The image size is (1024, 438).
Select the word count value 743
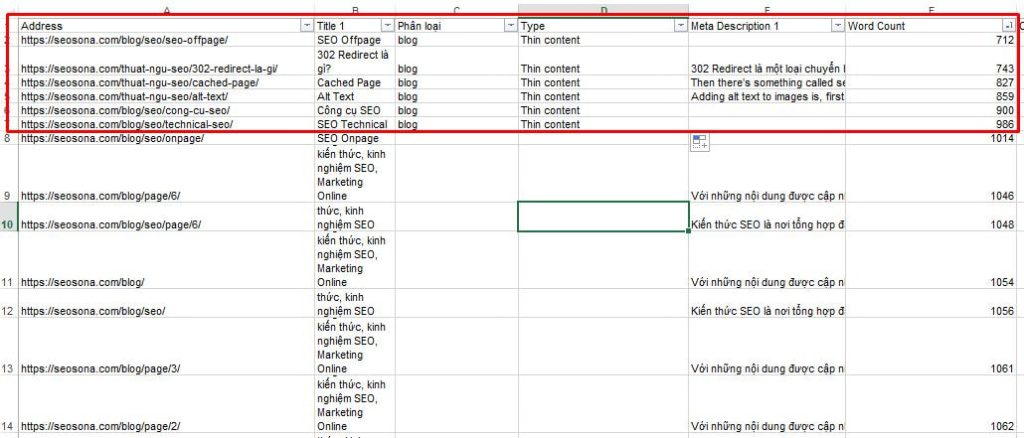click(1006, 69)
